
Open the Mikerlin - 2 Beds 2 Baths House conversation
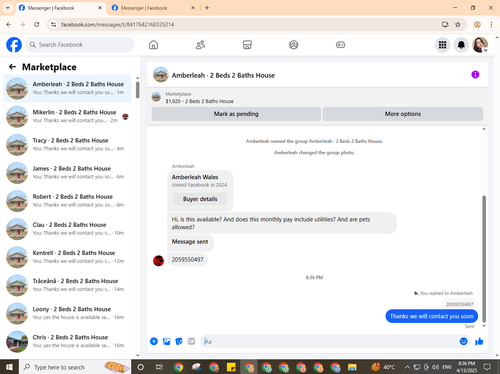(x=68, y=117)
